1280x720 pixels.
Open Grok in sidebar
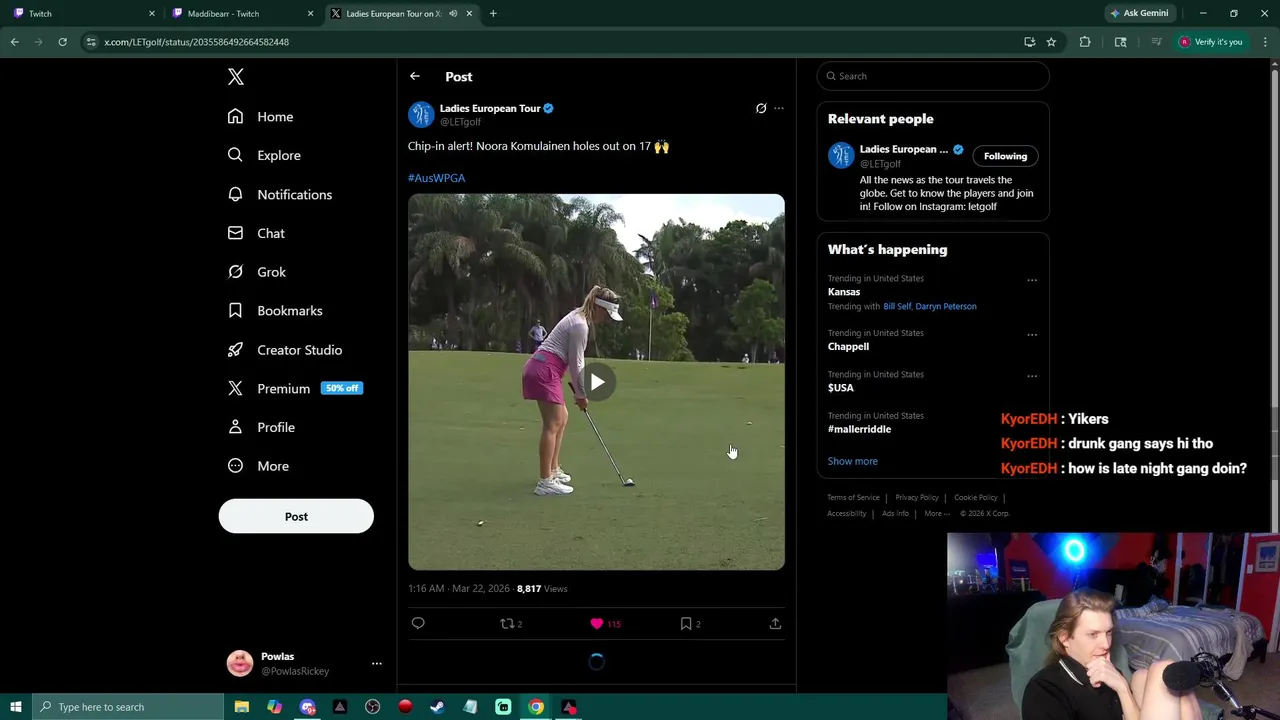[256, 272]
